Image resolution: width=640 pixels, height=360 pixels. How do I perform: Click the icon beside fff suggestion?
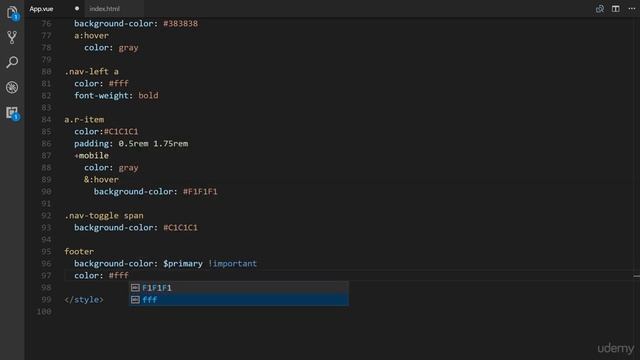[136, 300]
